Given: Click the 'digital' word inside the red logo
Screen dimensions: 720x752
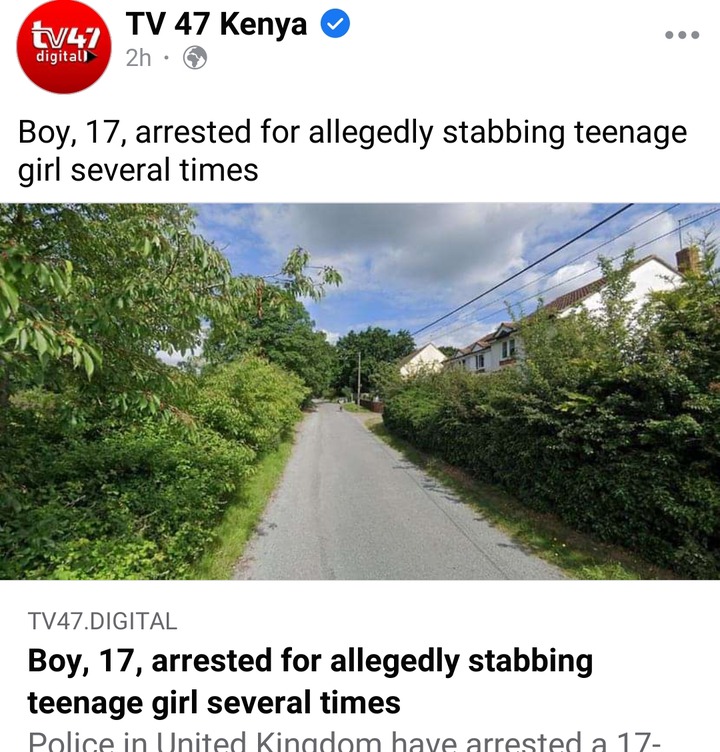Looking at the screenshot, I should 61,56.
